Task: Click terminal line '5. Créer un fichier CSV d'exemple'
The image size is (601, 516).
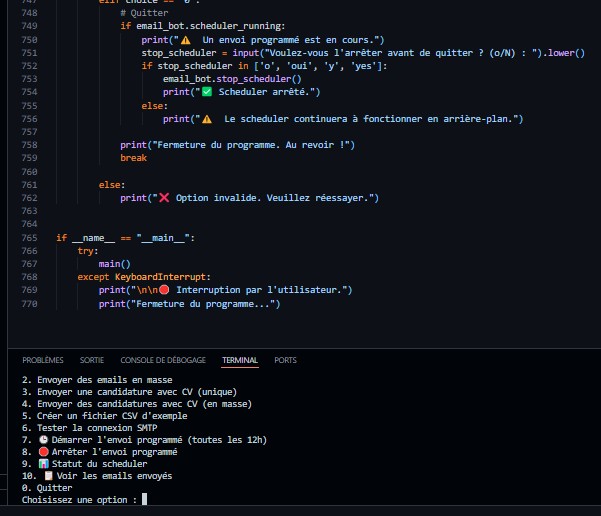Action: [x=105, y=416]
